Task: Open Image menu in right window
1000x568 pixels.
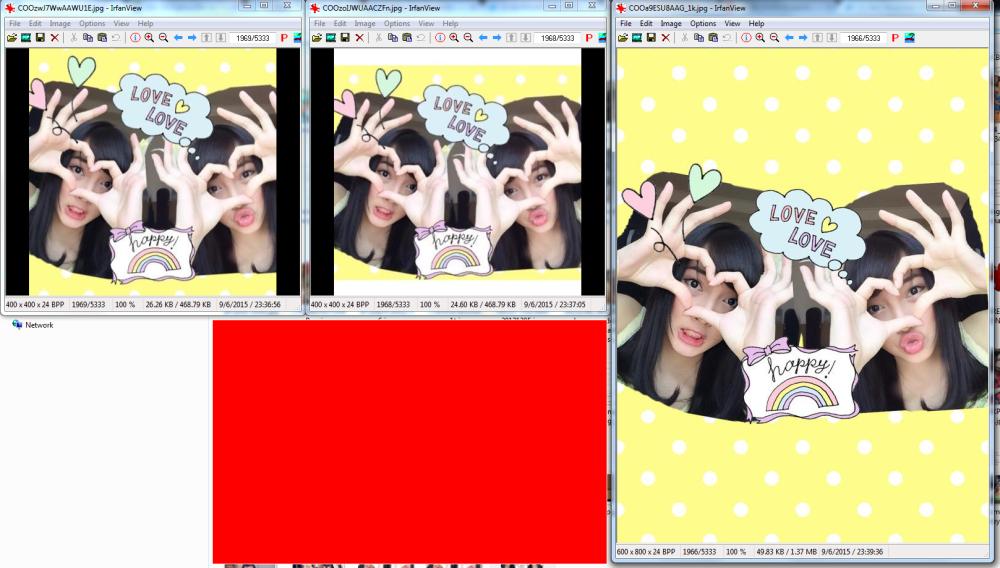Action: [671, 23]
